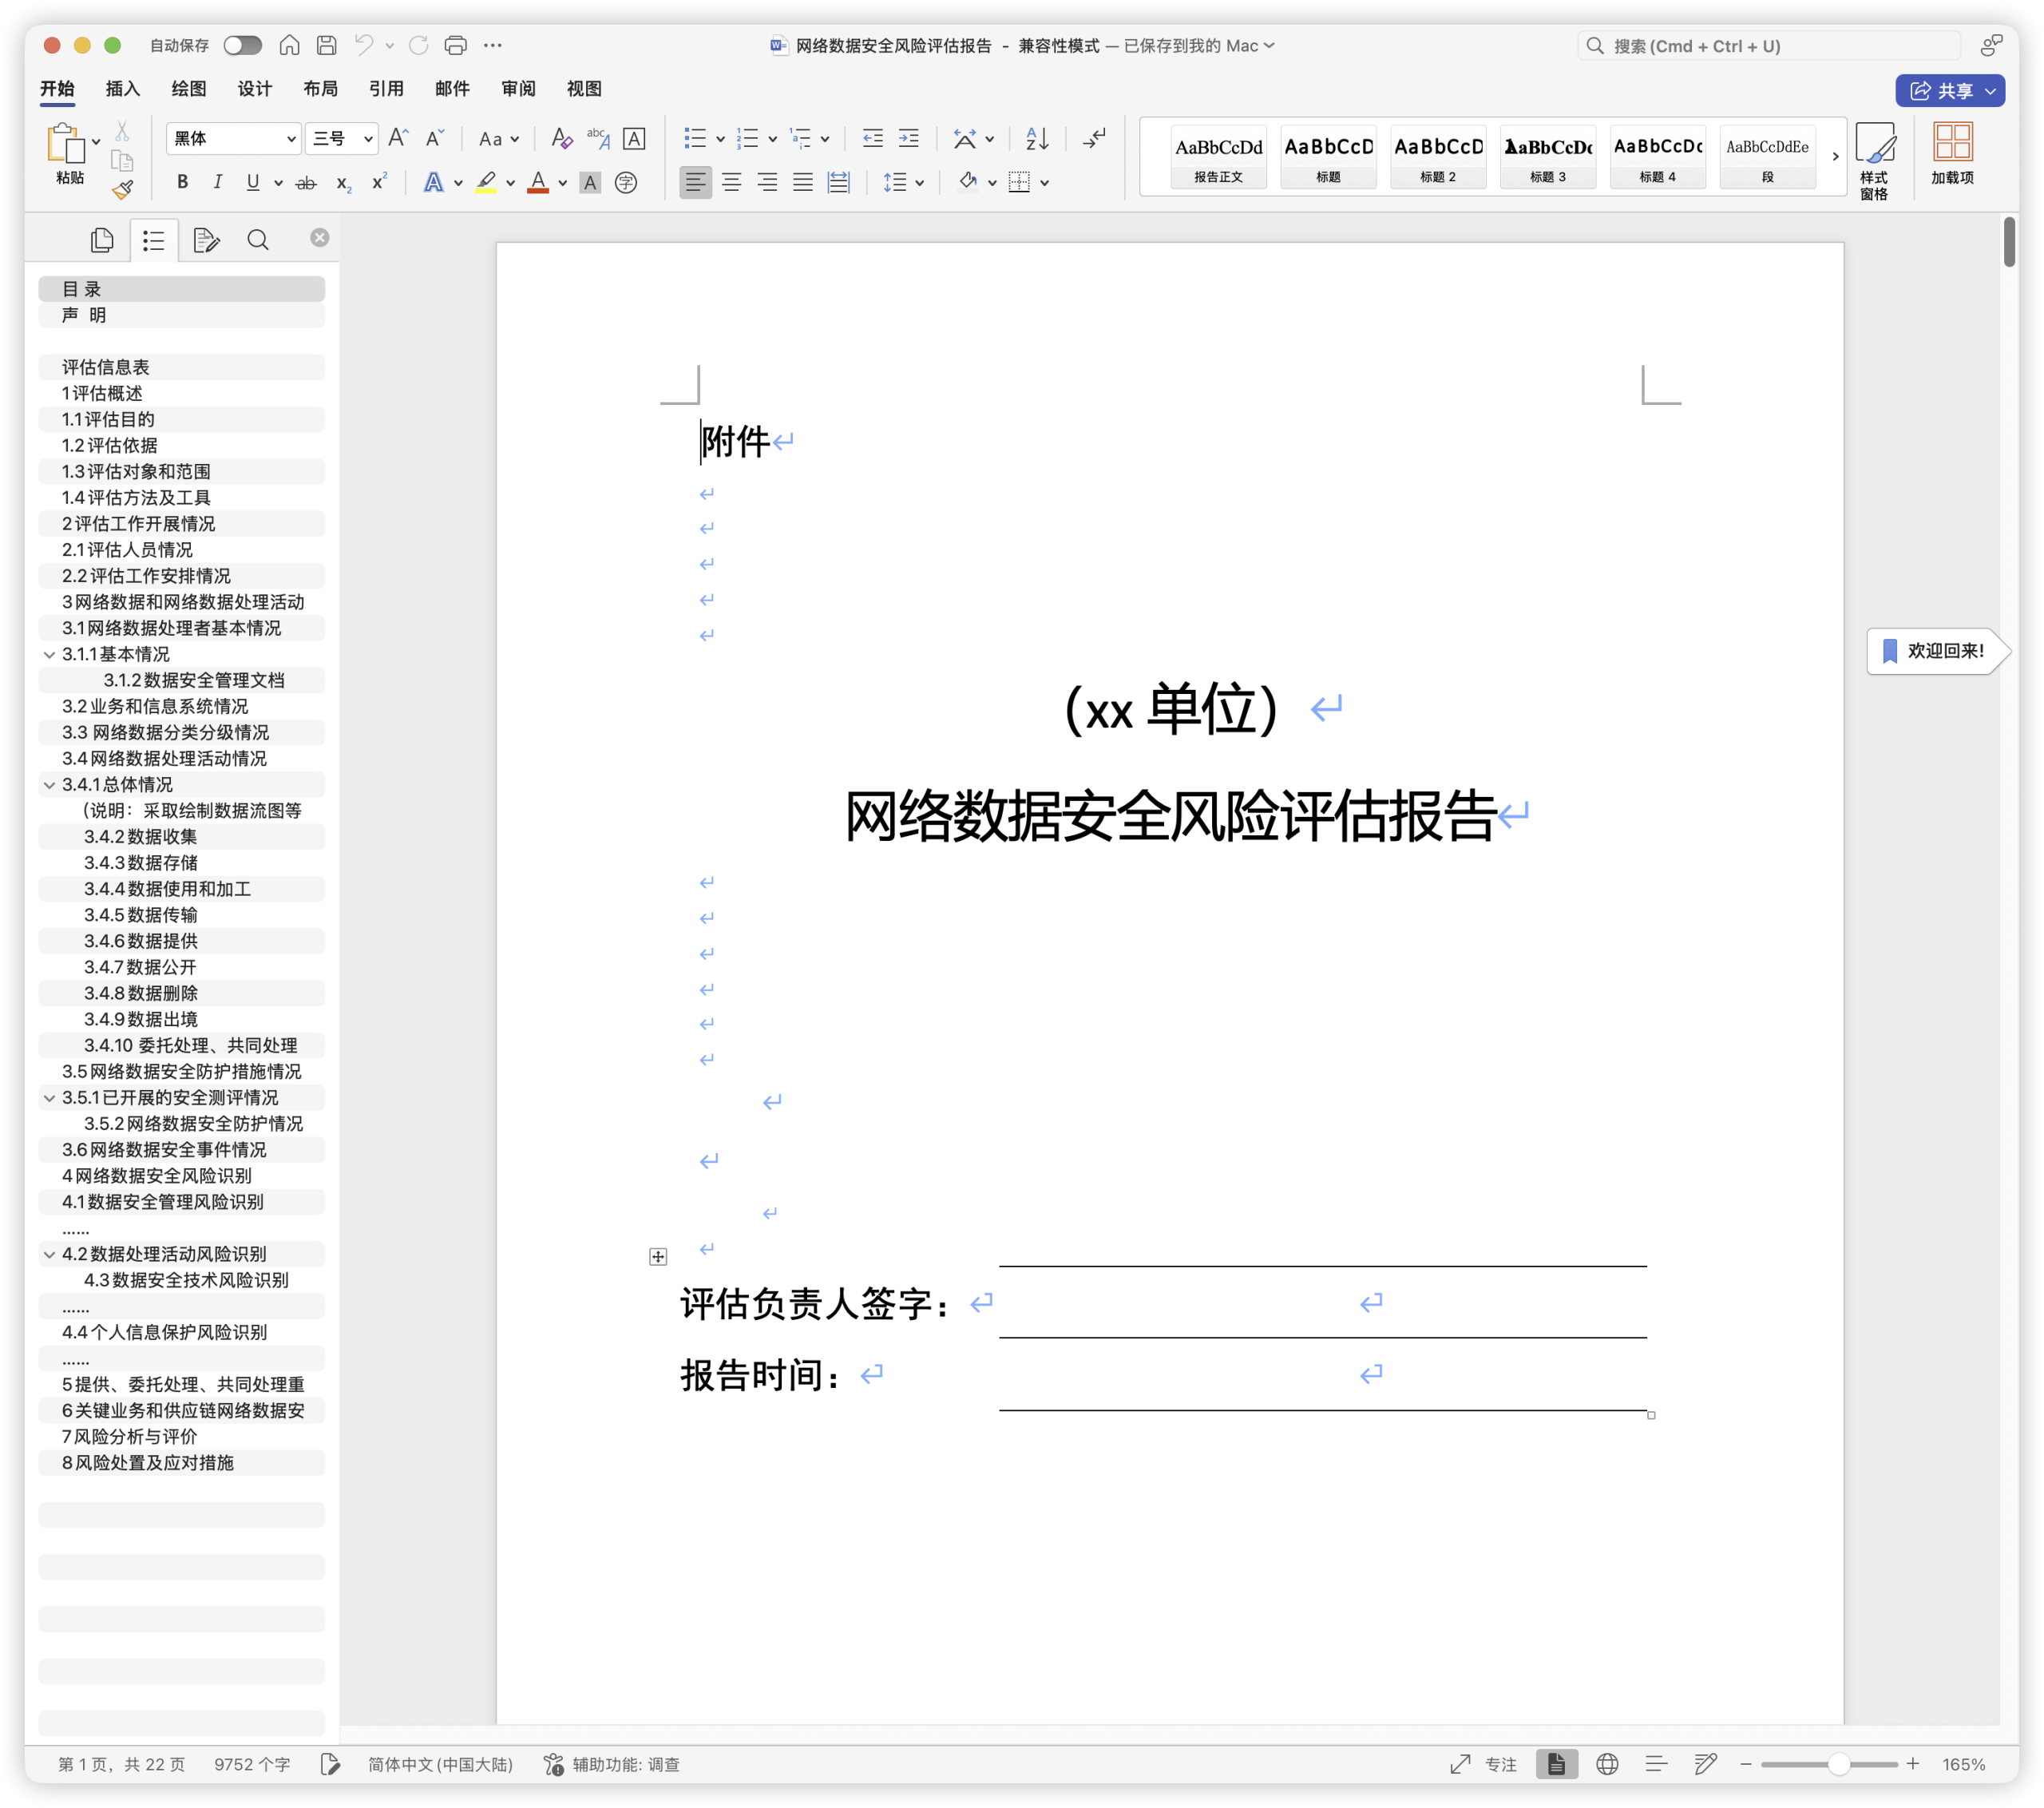Apply the 标题 2 style
The width and height of the screenshot is (2044, 1808).
coord(1438,157)
